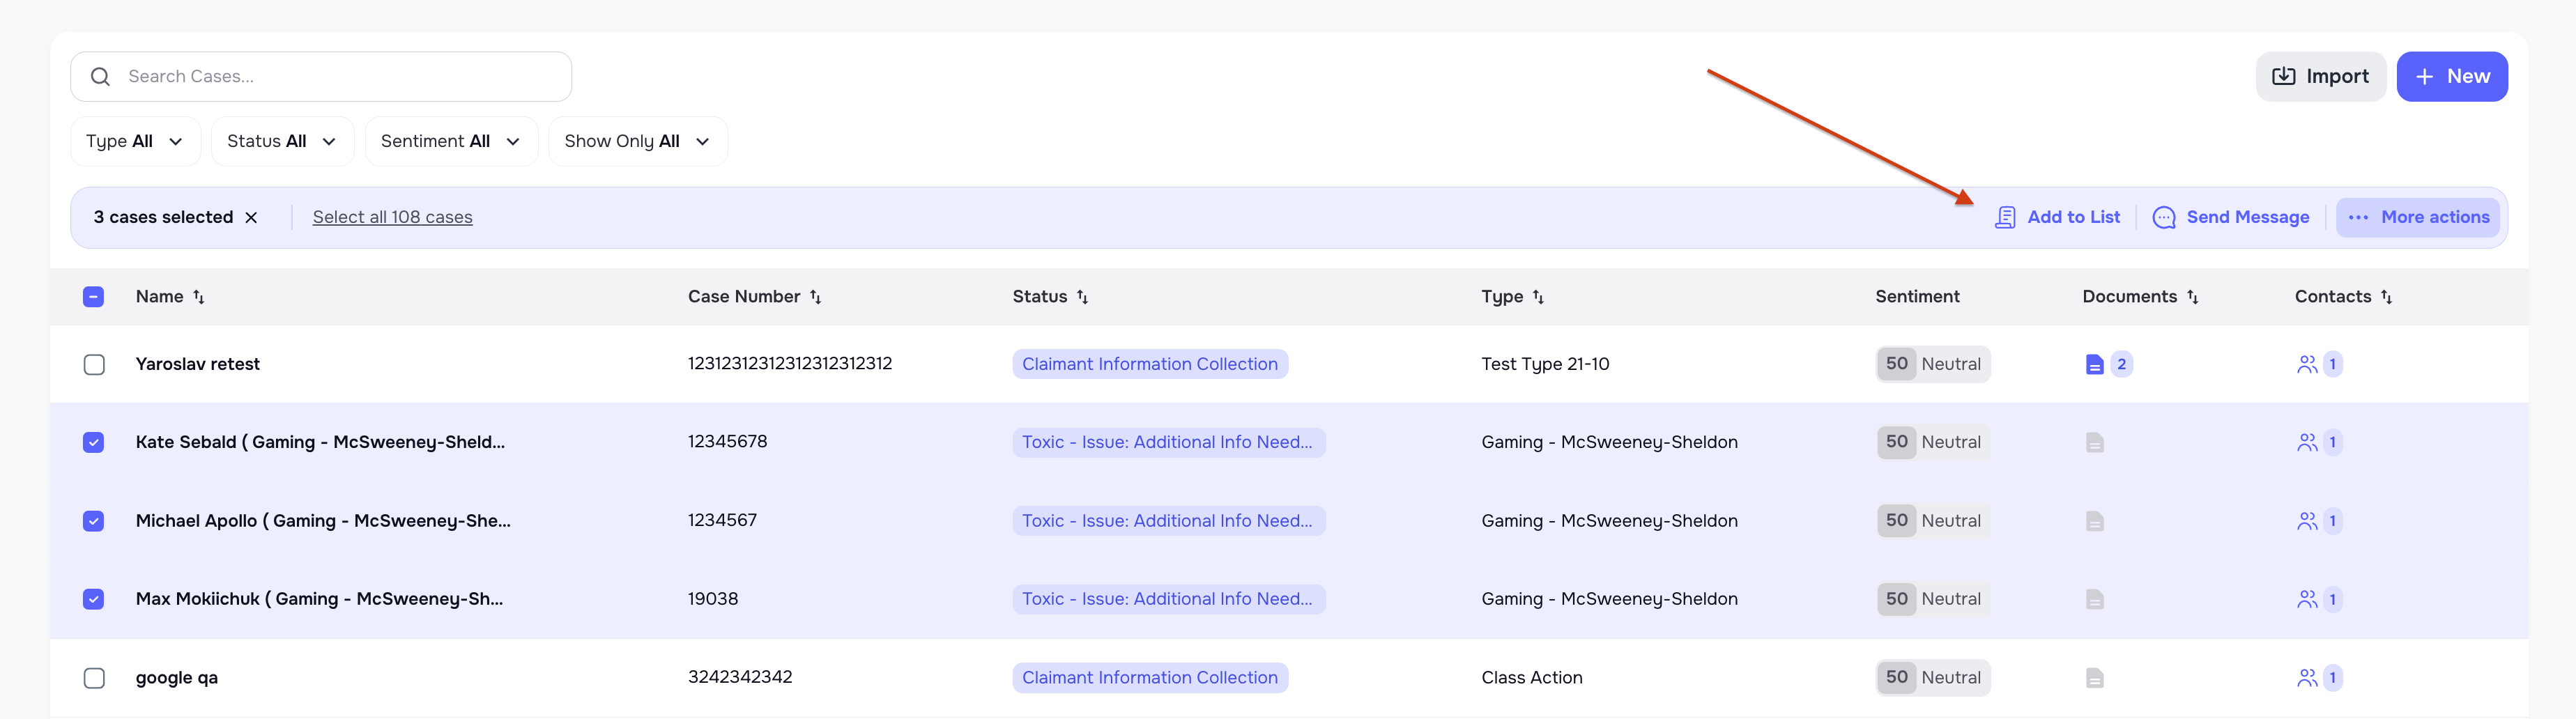Open the More actions menu
The width and height of the screenshot is (2576, 719).
tap(2418, 217)
